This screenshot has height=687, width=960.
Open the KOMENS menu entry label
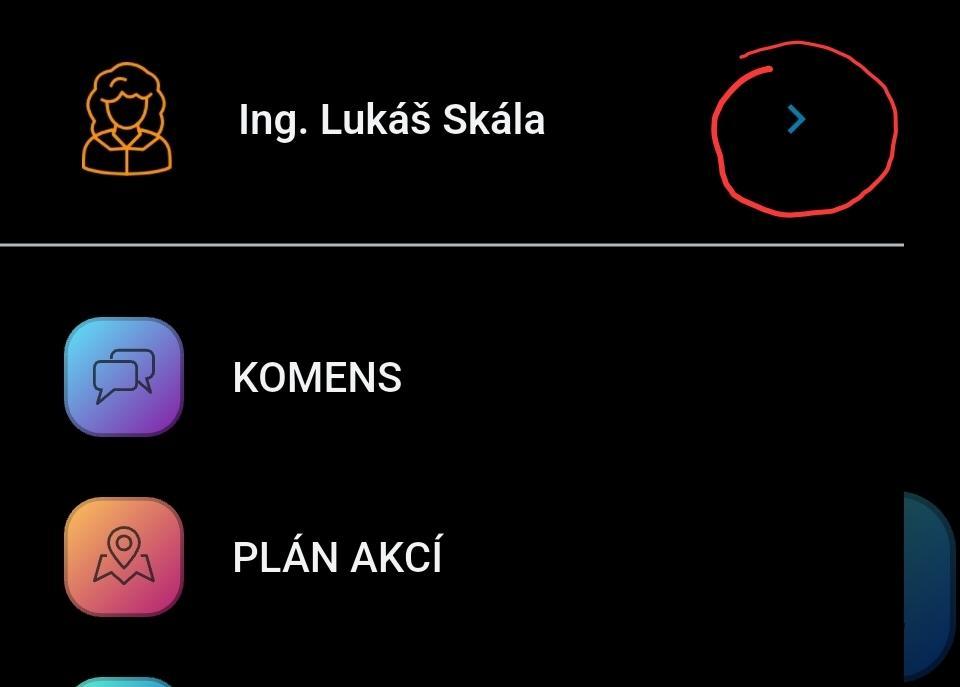pos(317,377)
